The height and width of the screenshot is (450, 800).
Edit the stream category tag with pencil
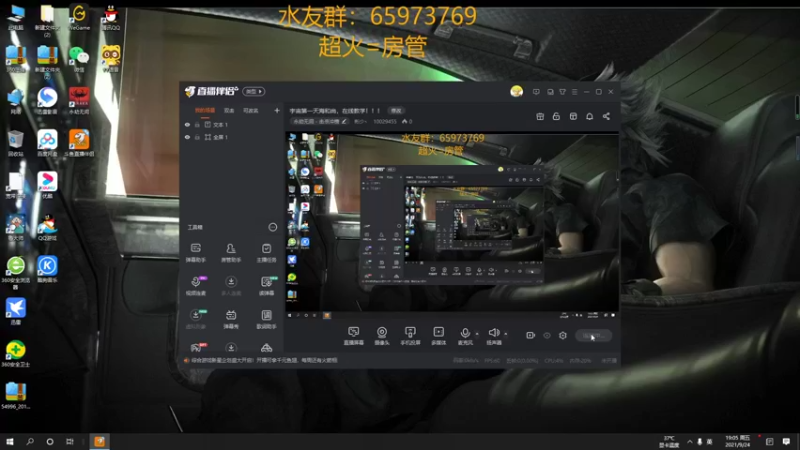[x=319, y=121]
